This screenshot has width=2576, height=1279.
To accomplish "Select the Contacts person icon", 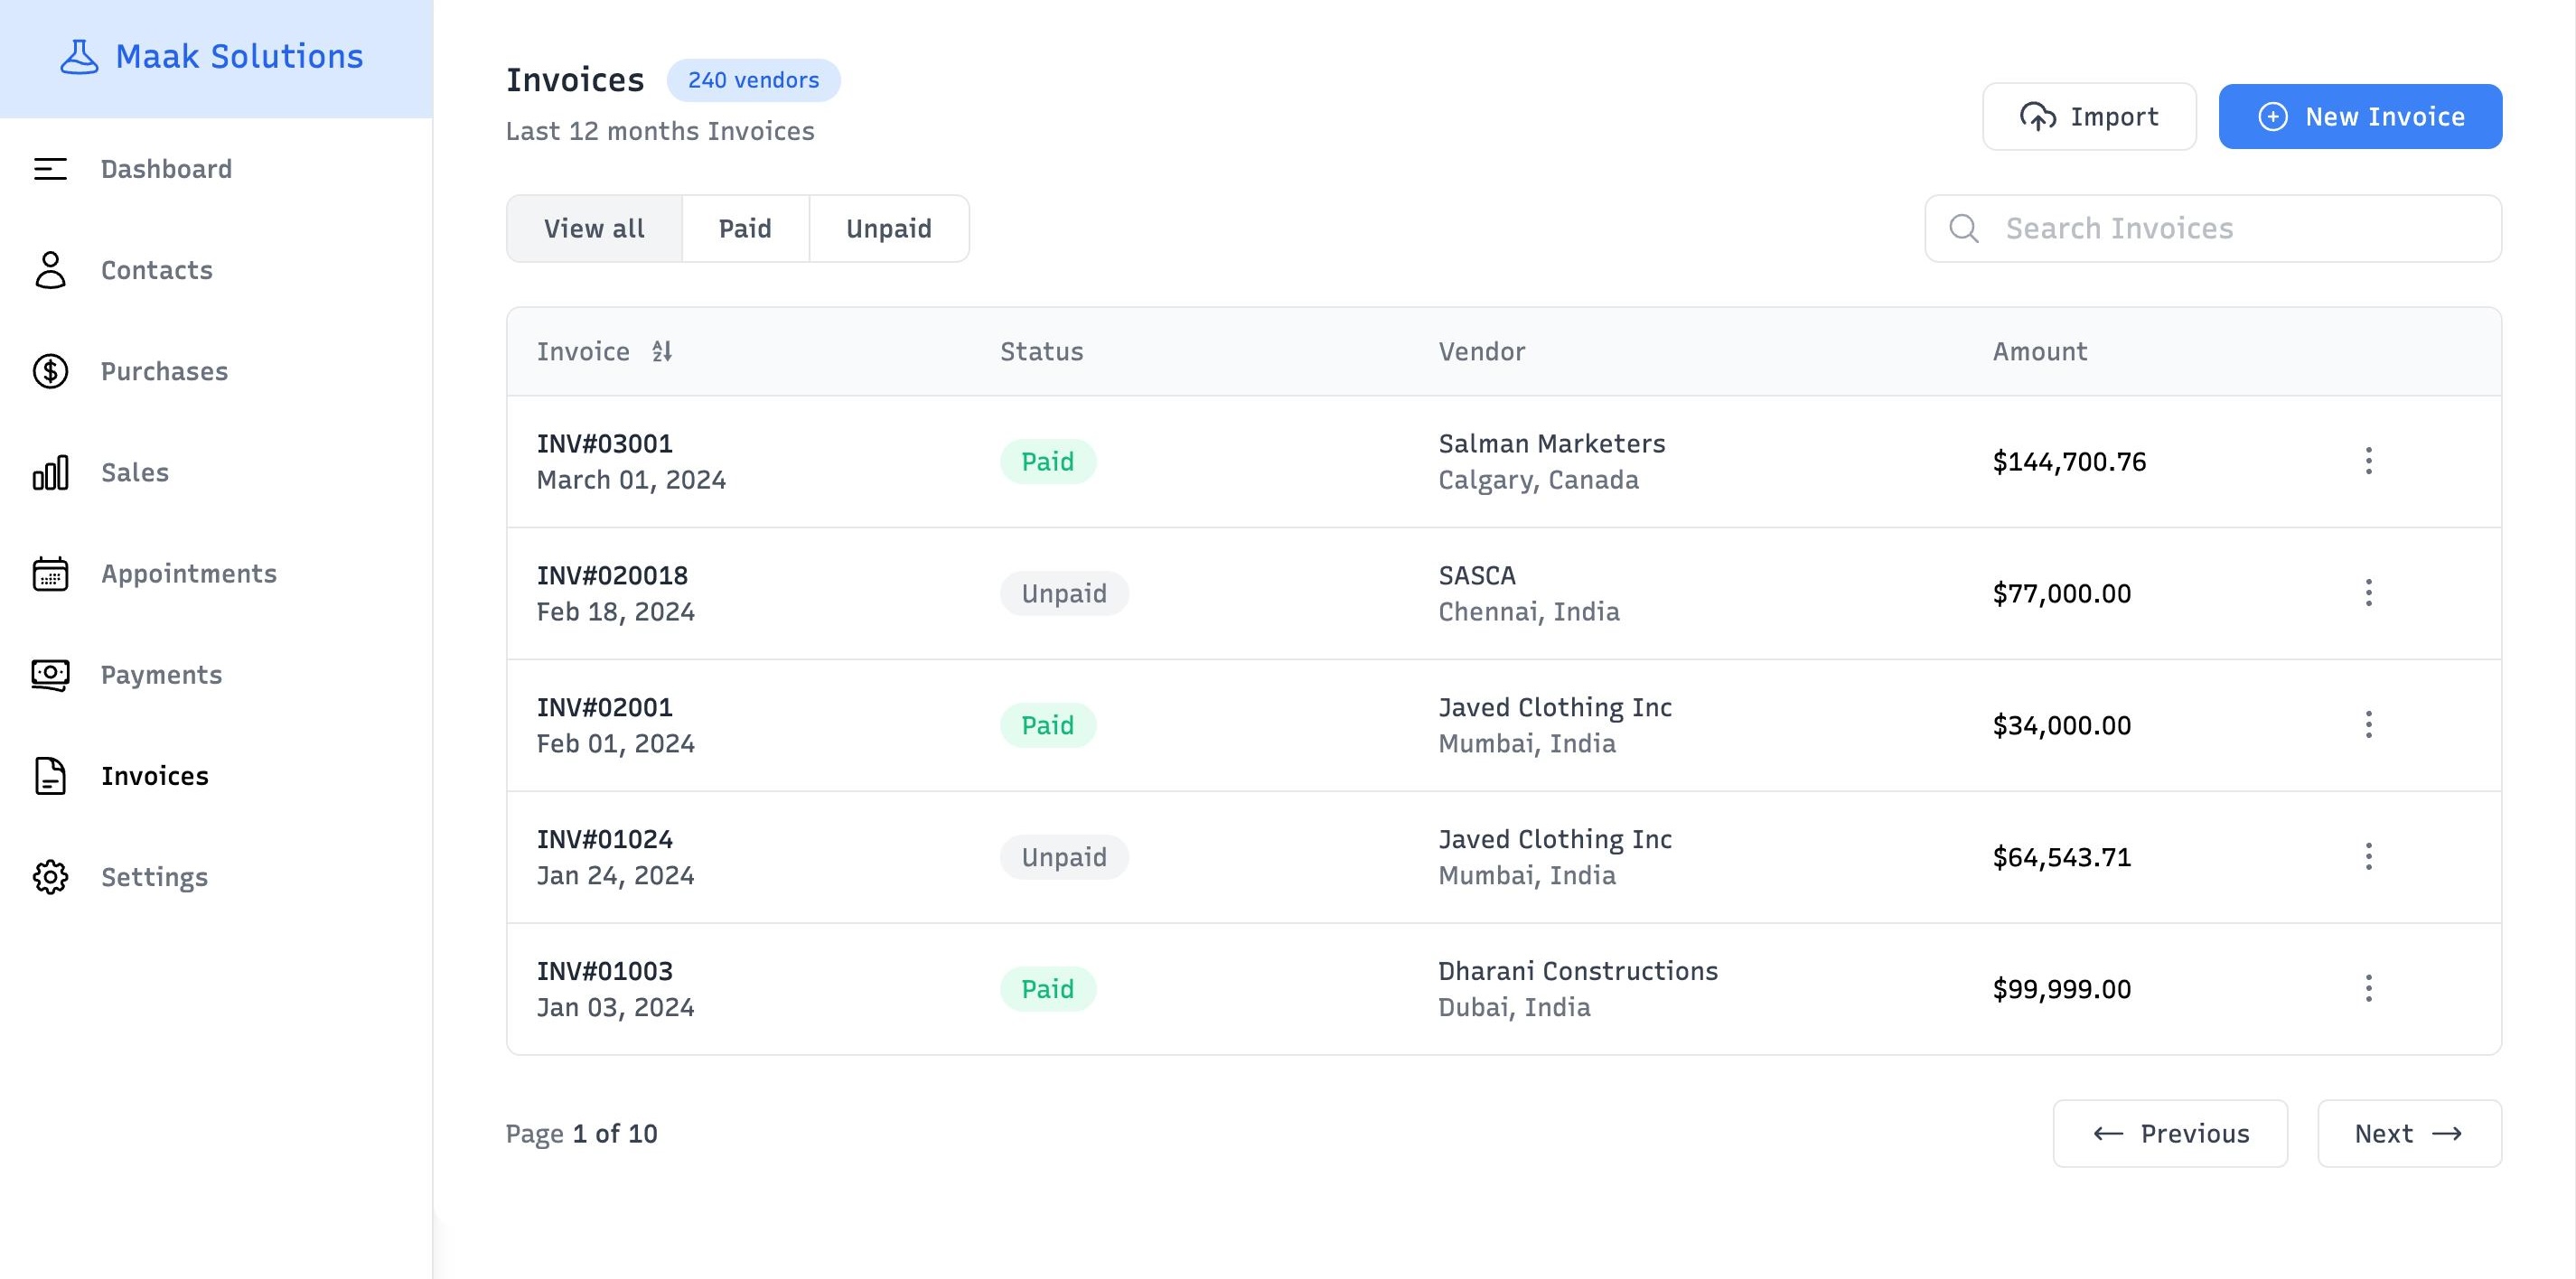I will pyautogui.click(x=49, y=270).
